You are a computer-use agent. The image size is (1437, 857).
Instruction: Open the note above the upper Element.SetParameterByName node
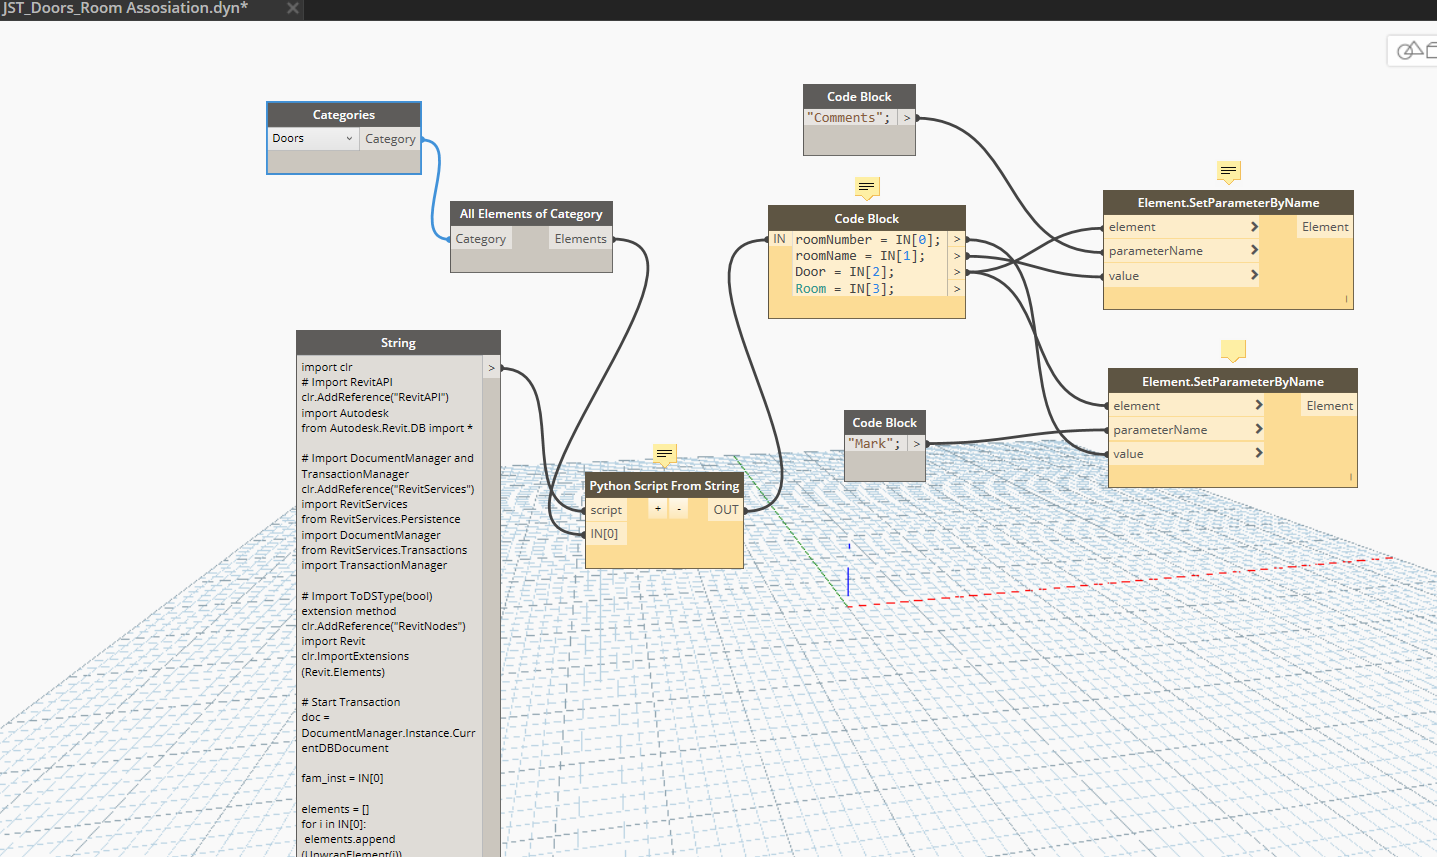click(x=1229, y=171)
